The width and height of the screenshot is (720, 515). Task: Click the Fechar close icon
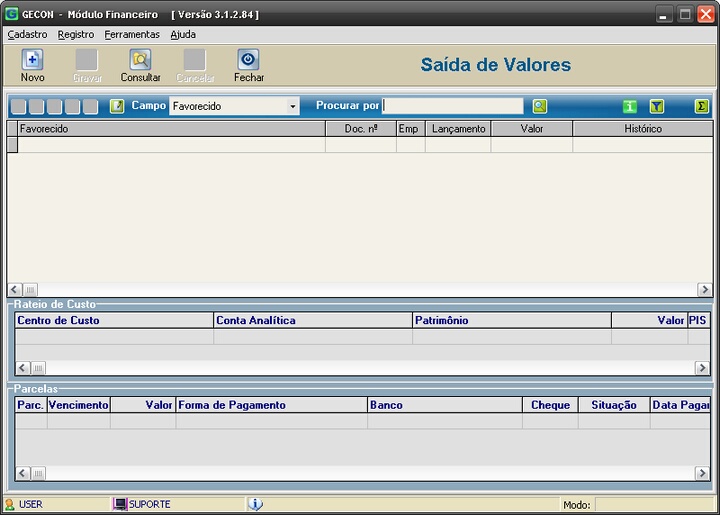pyautogui.click(x=248, y=60)
